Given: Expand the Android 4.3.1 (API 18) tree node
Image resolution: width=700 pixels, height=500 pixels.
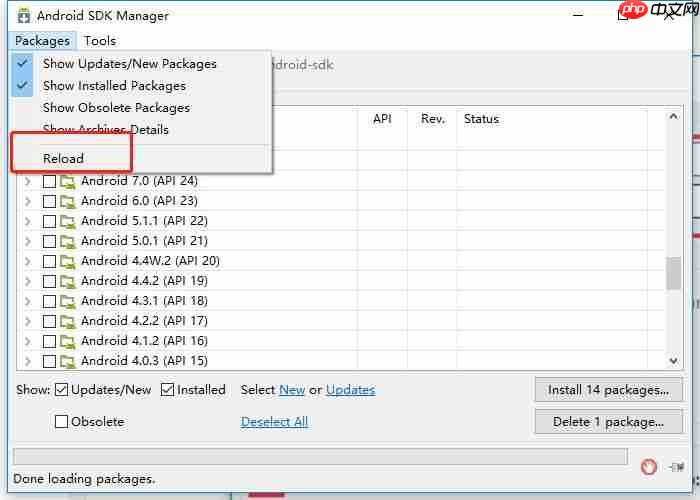Looking at the screenshot, I should (x=28, y=302).
